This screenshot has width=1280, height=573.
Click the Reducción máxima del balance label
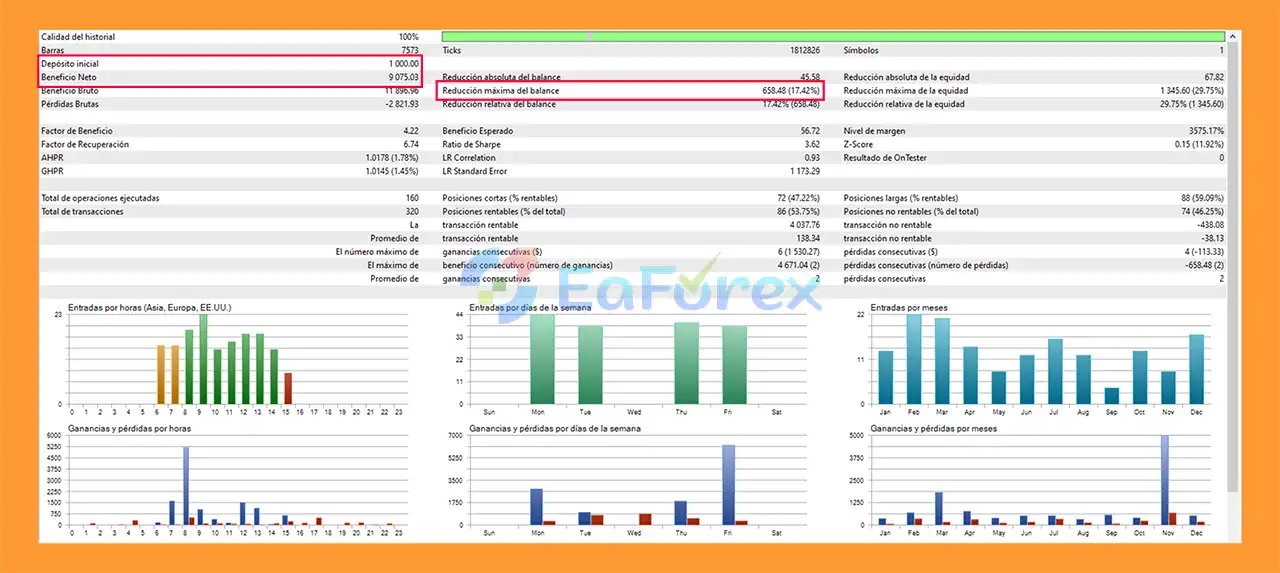(x=500, y=91)
